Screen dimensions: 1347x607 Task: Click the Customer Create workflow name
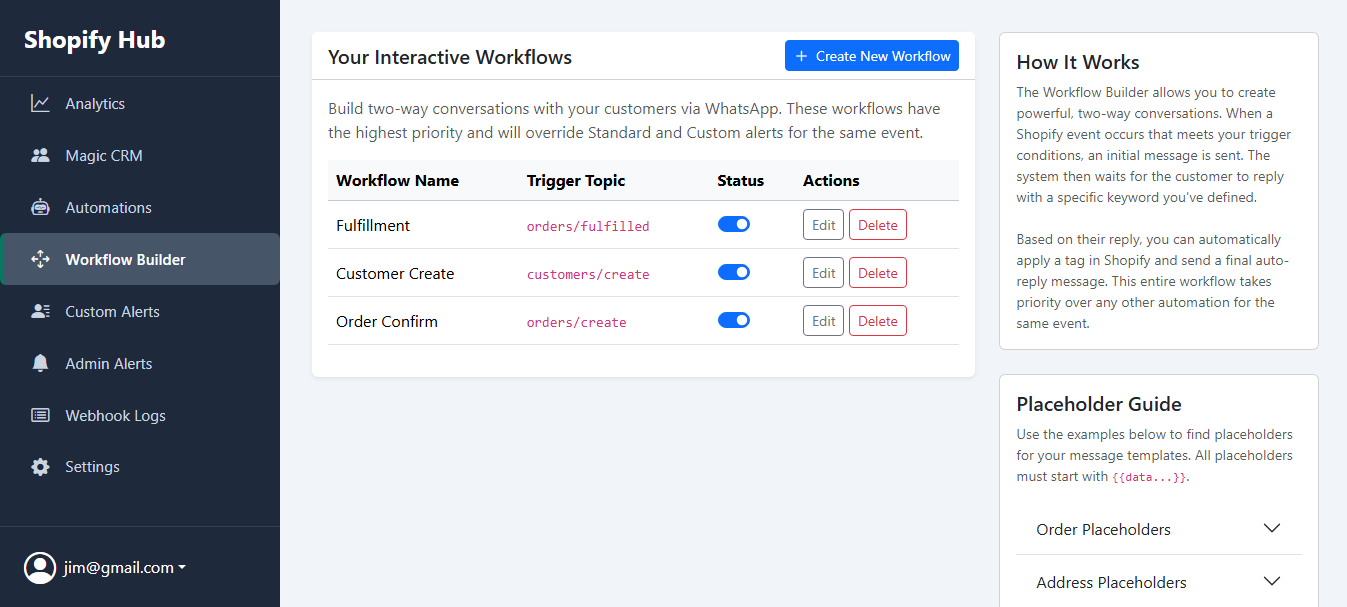(395, 273)
